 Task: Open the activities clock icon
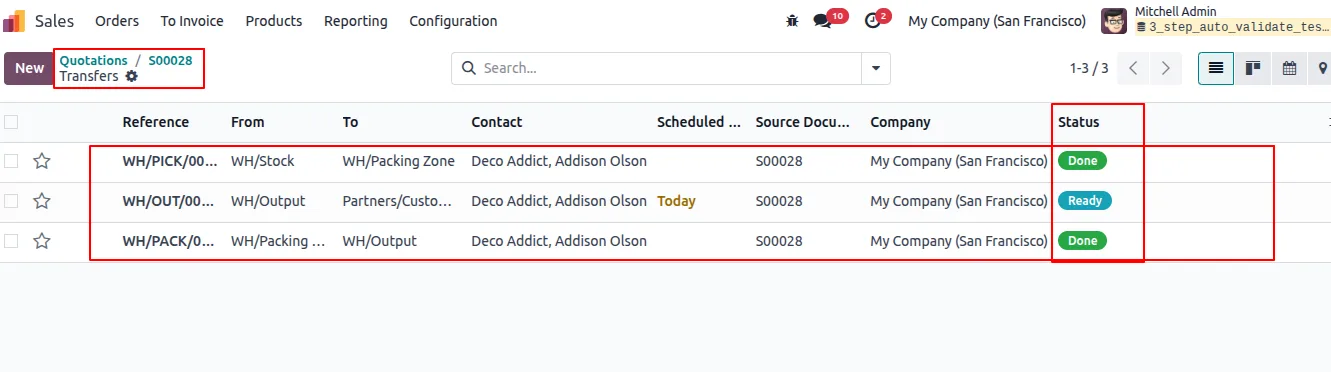click(872, 21)
